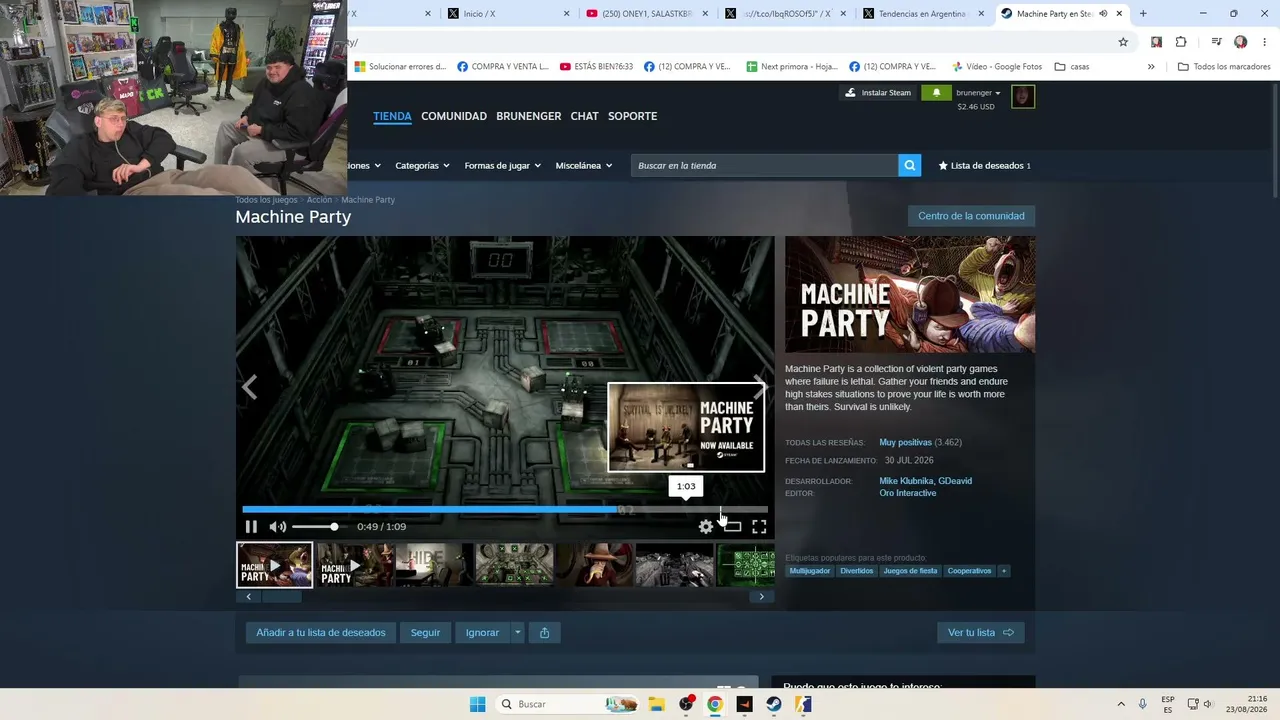Go to the TIENDA section
This screenshot has height=720, width=1280.
click(x=392, y=116)
